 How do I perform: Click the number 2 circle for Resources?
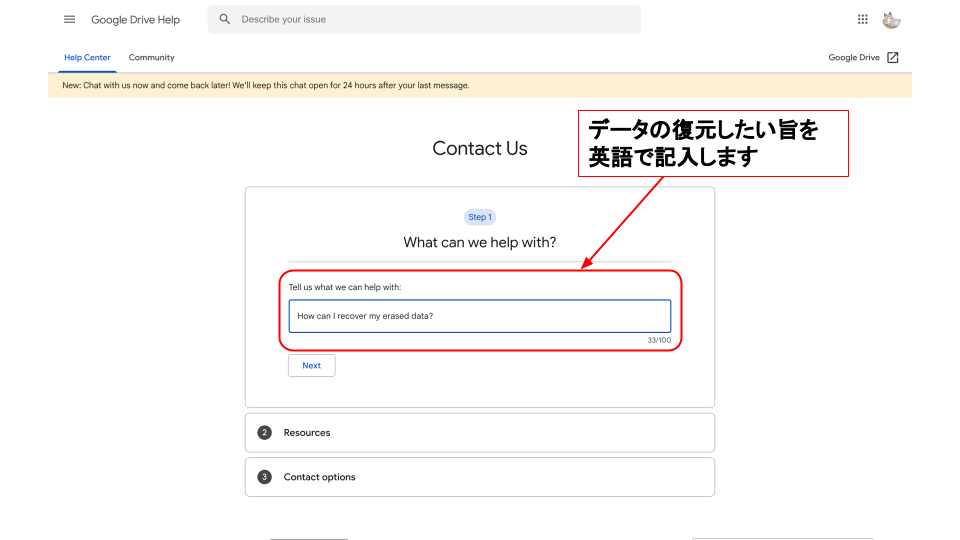click(x=264, y=433)
